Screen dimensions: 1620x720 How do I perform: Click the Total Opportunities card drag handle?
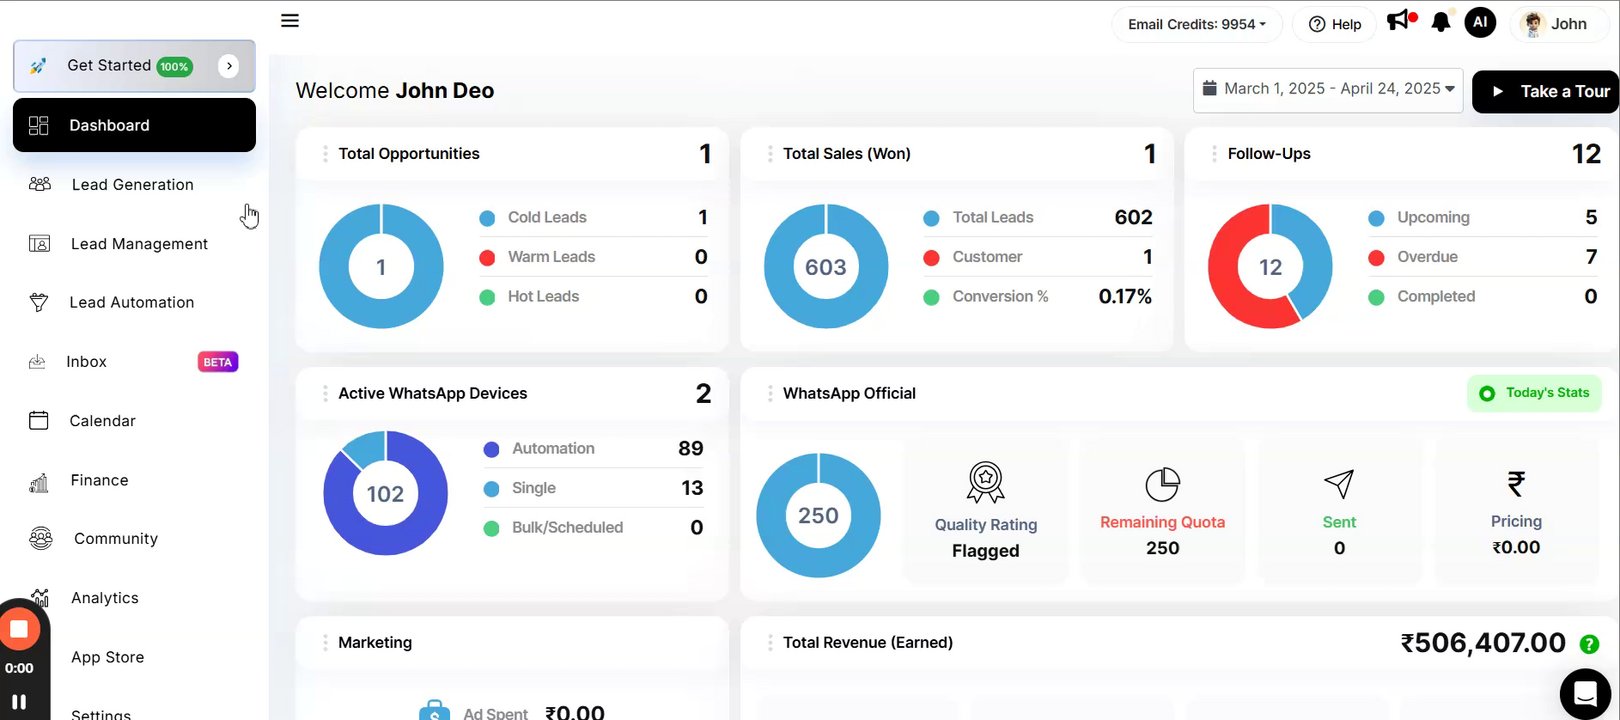pos(325,154)
